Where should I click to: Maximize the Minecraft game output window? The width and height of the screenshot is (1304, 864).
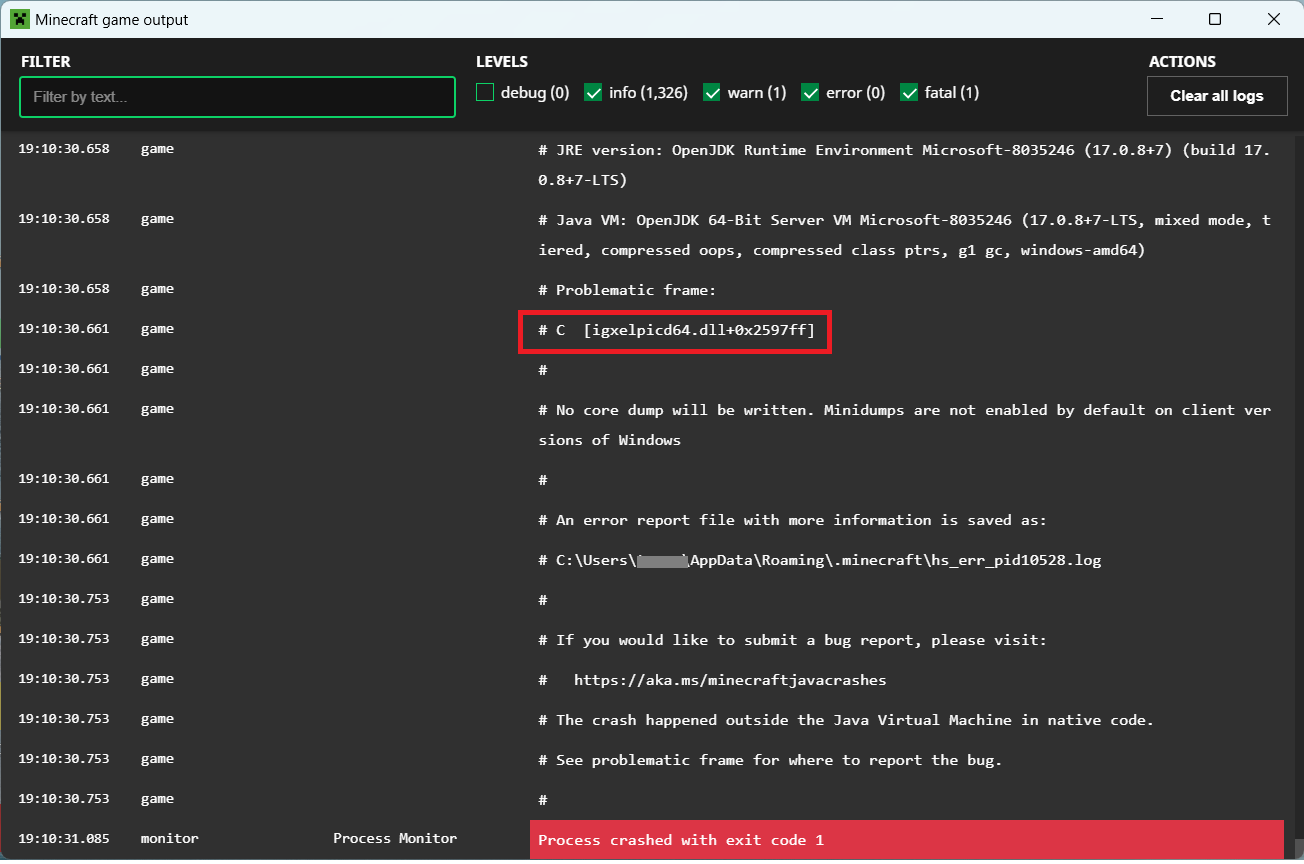1215,19
